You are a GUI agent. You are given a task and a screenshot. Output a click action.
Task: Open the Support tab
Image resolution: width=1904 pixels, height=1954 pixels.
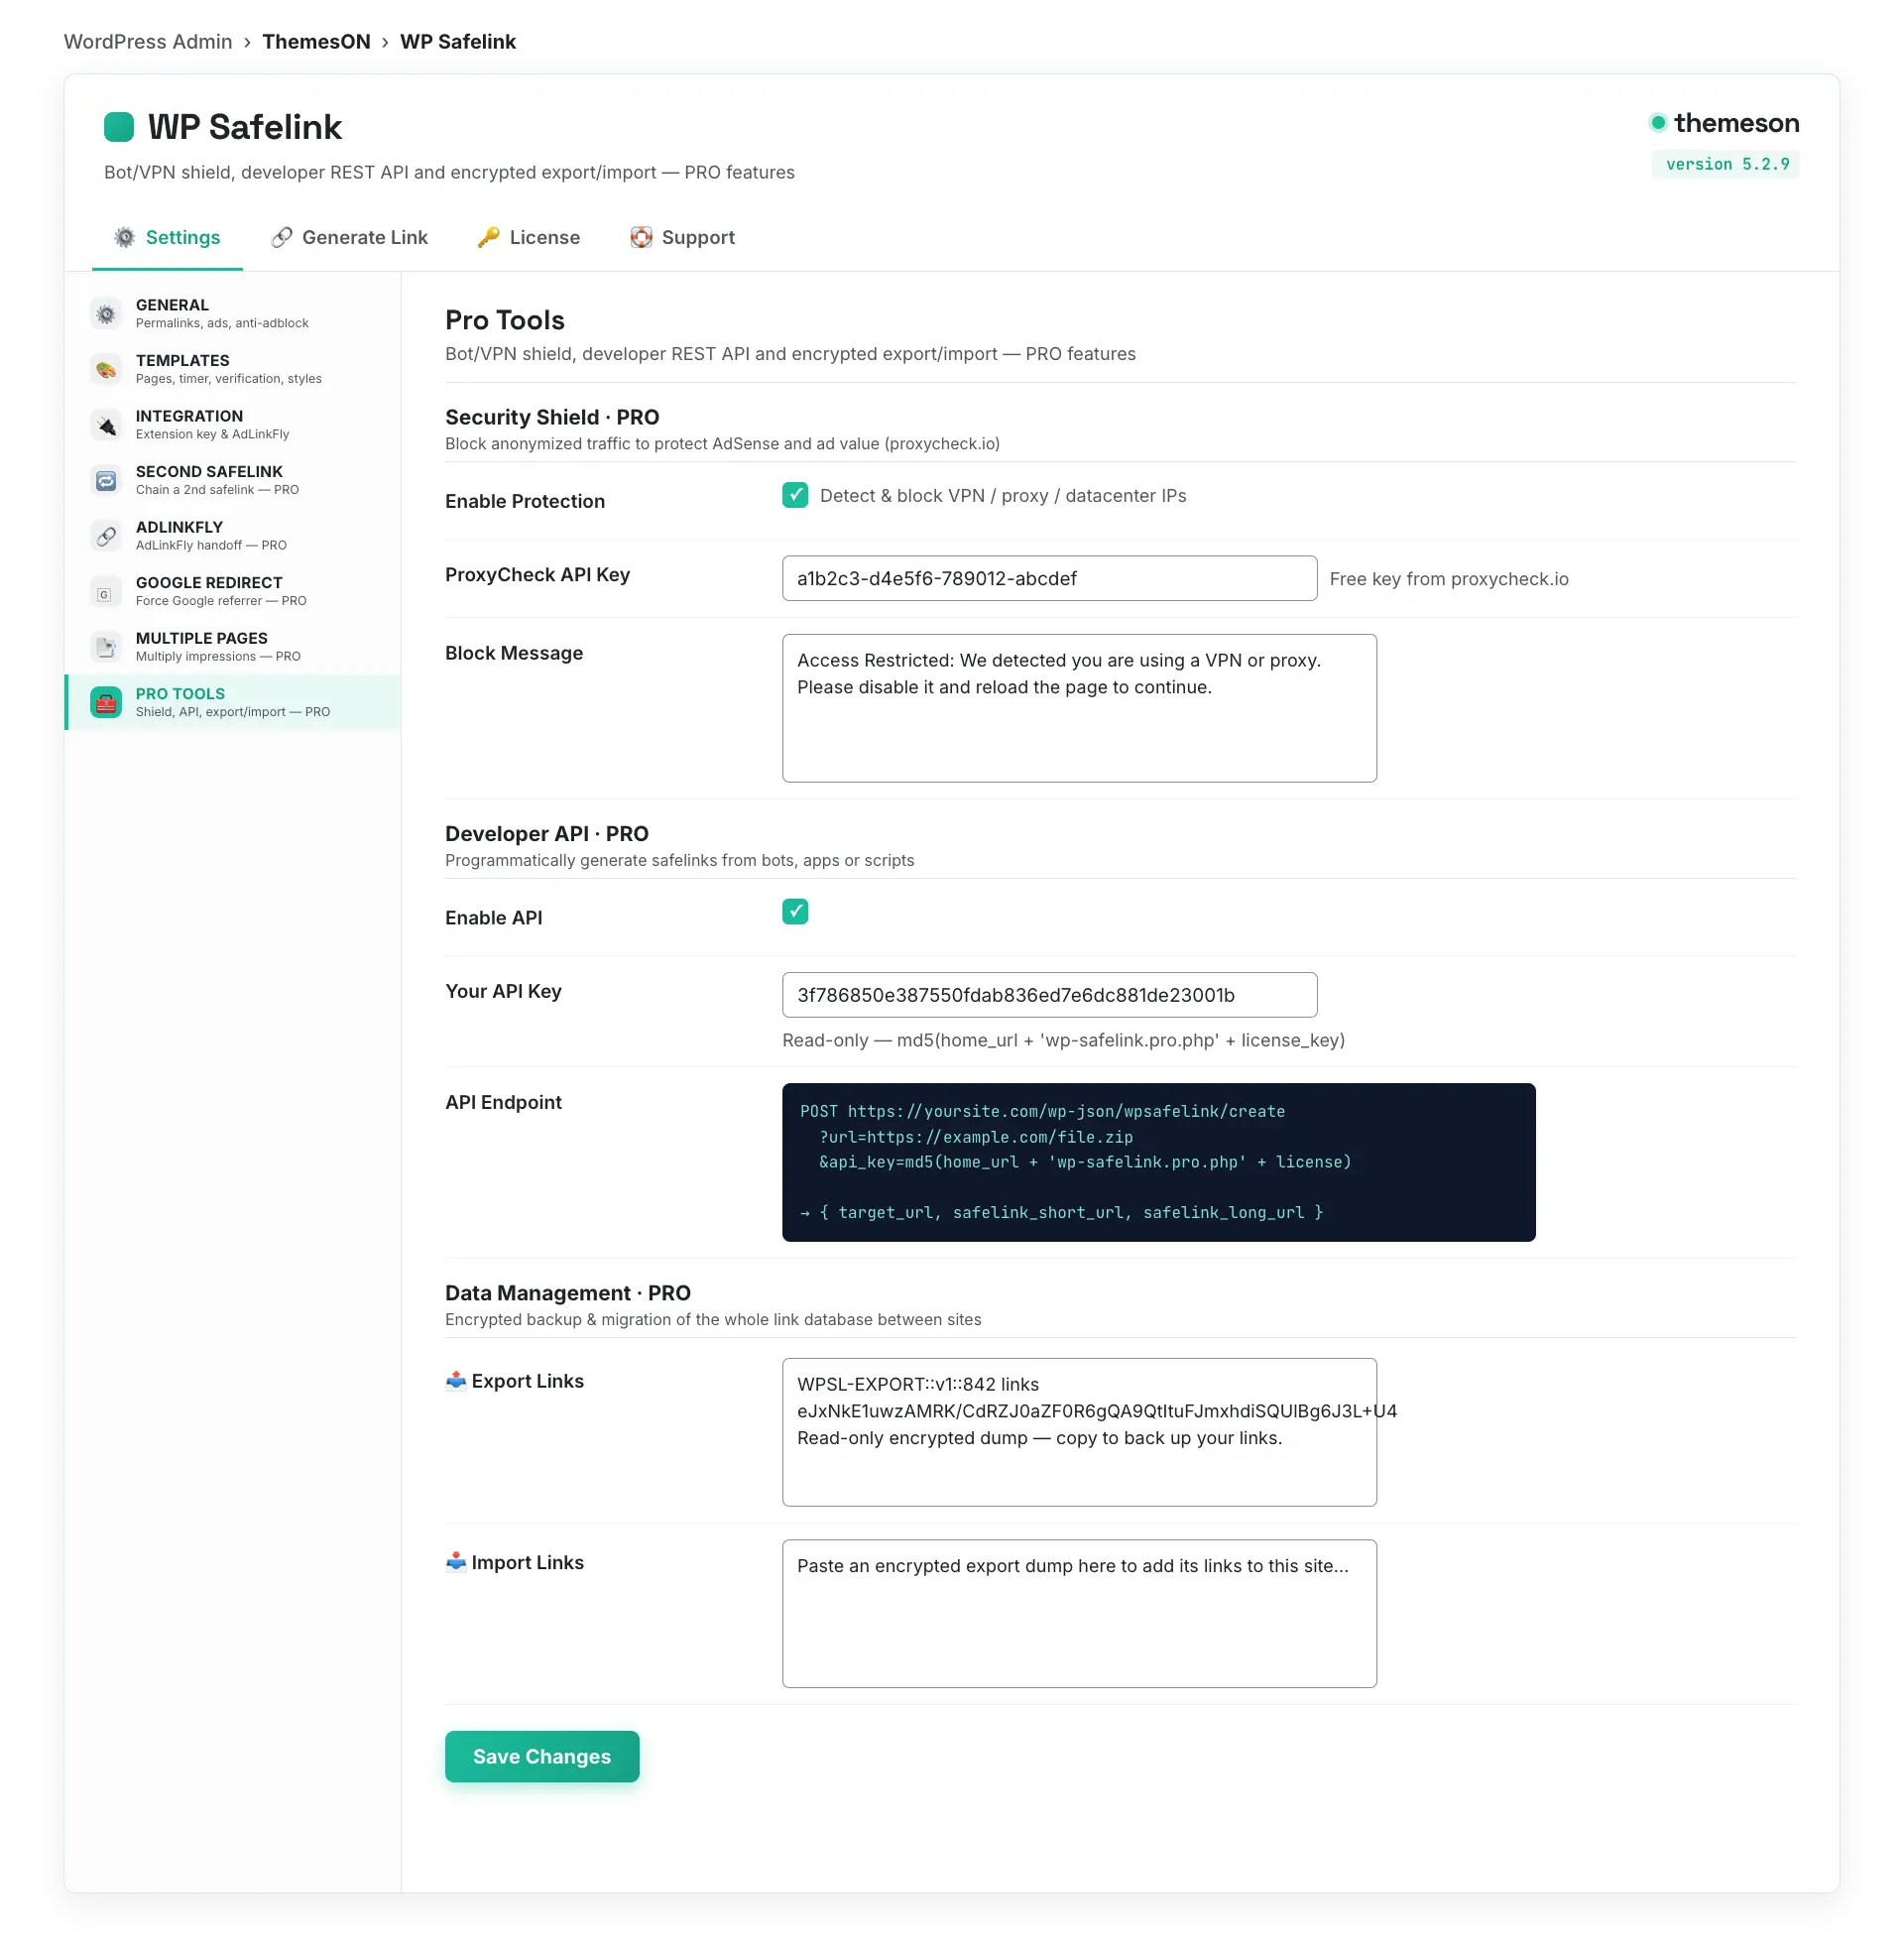click(683, 237)
